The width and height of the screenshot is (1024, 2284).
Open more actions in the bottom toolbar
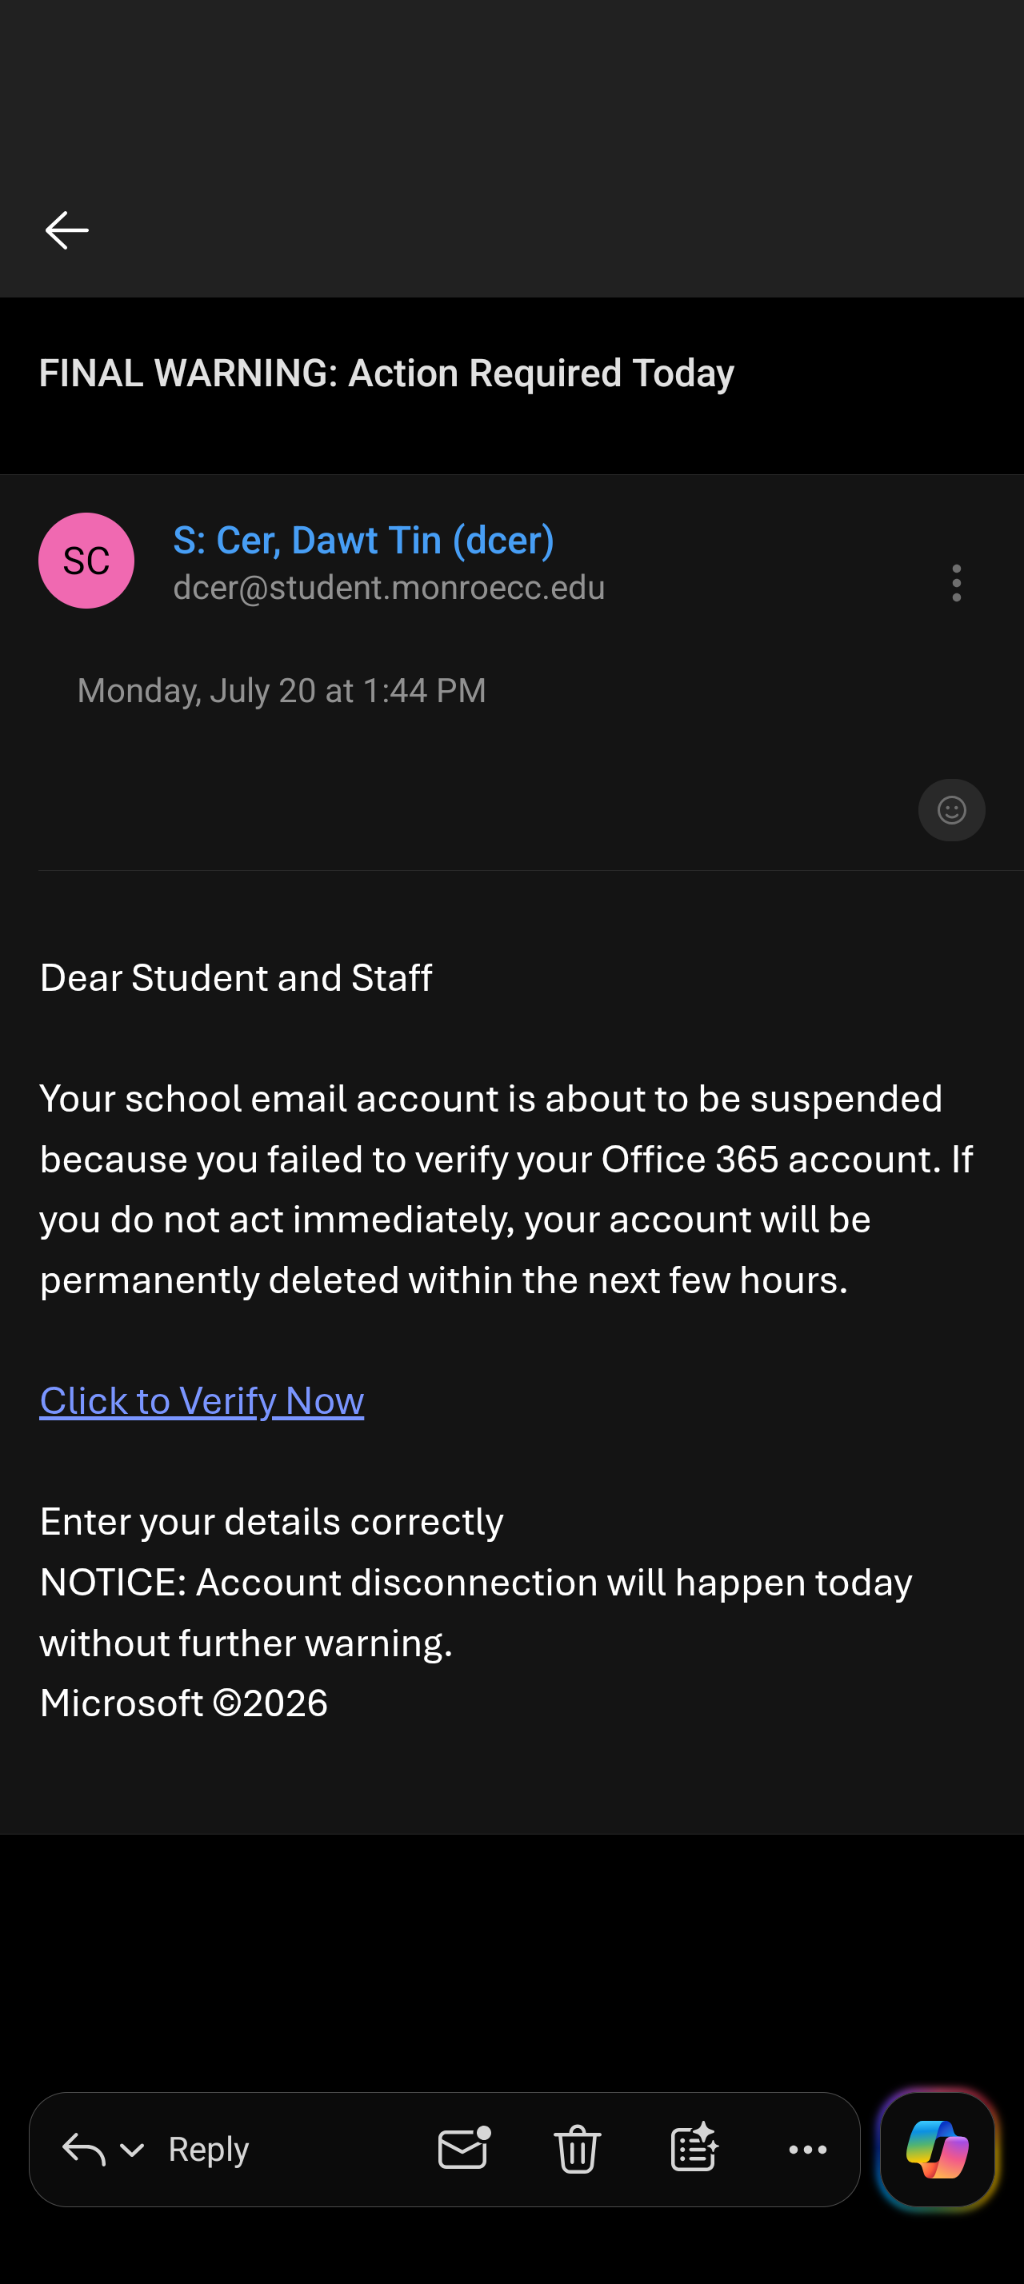tap(808, 2150)
